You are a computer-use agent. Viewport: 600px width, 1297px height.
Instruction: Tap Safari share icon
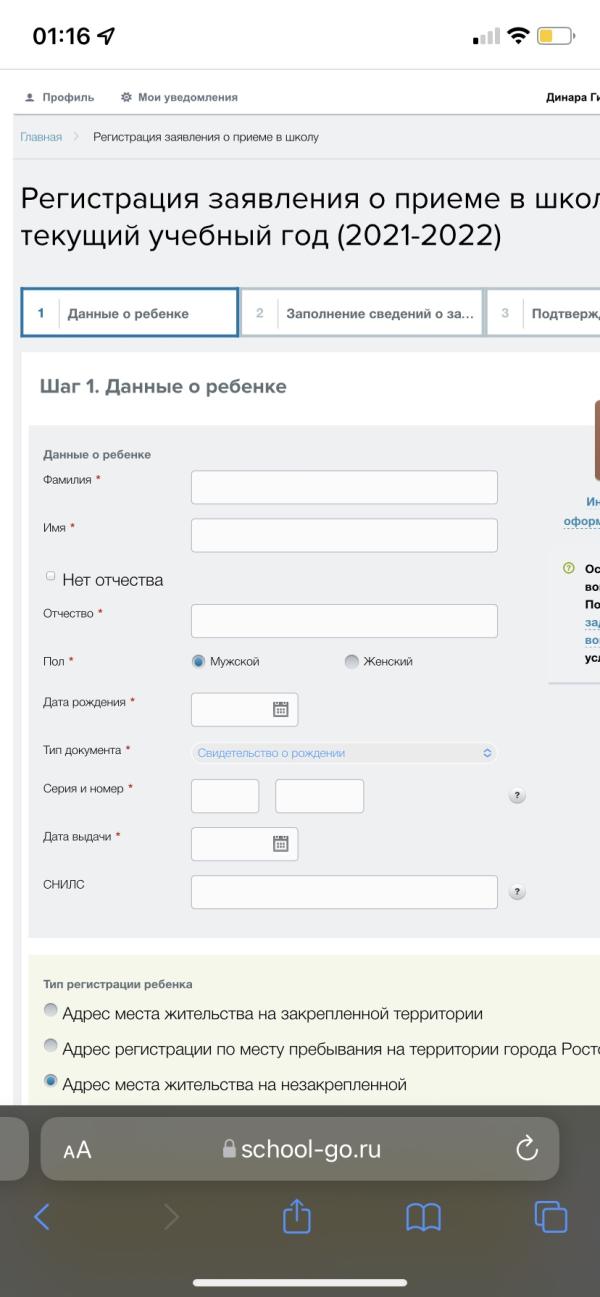(x=298, y=1215)
